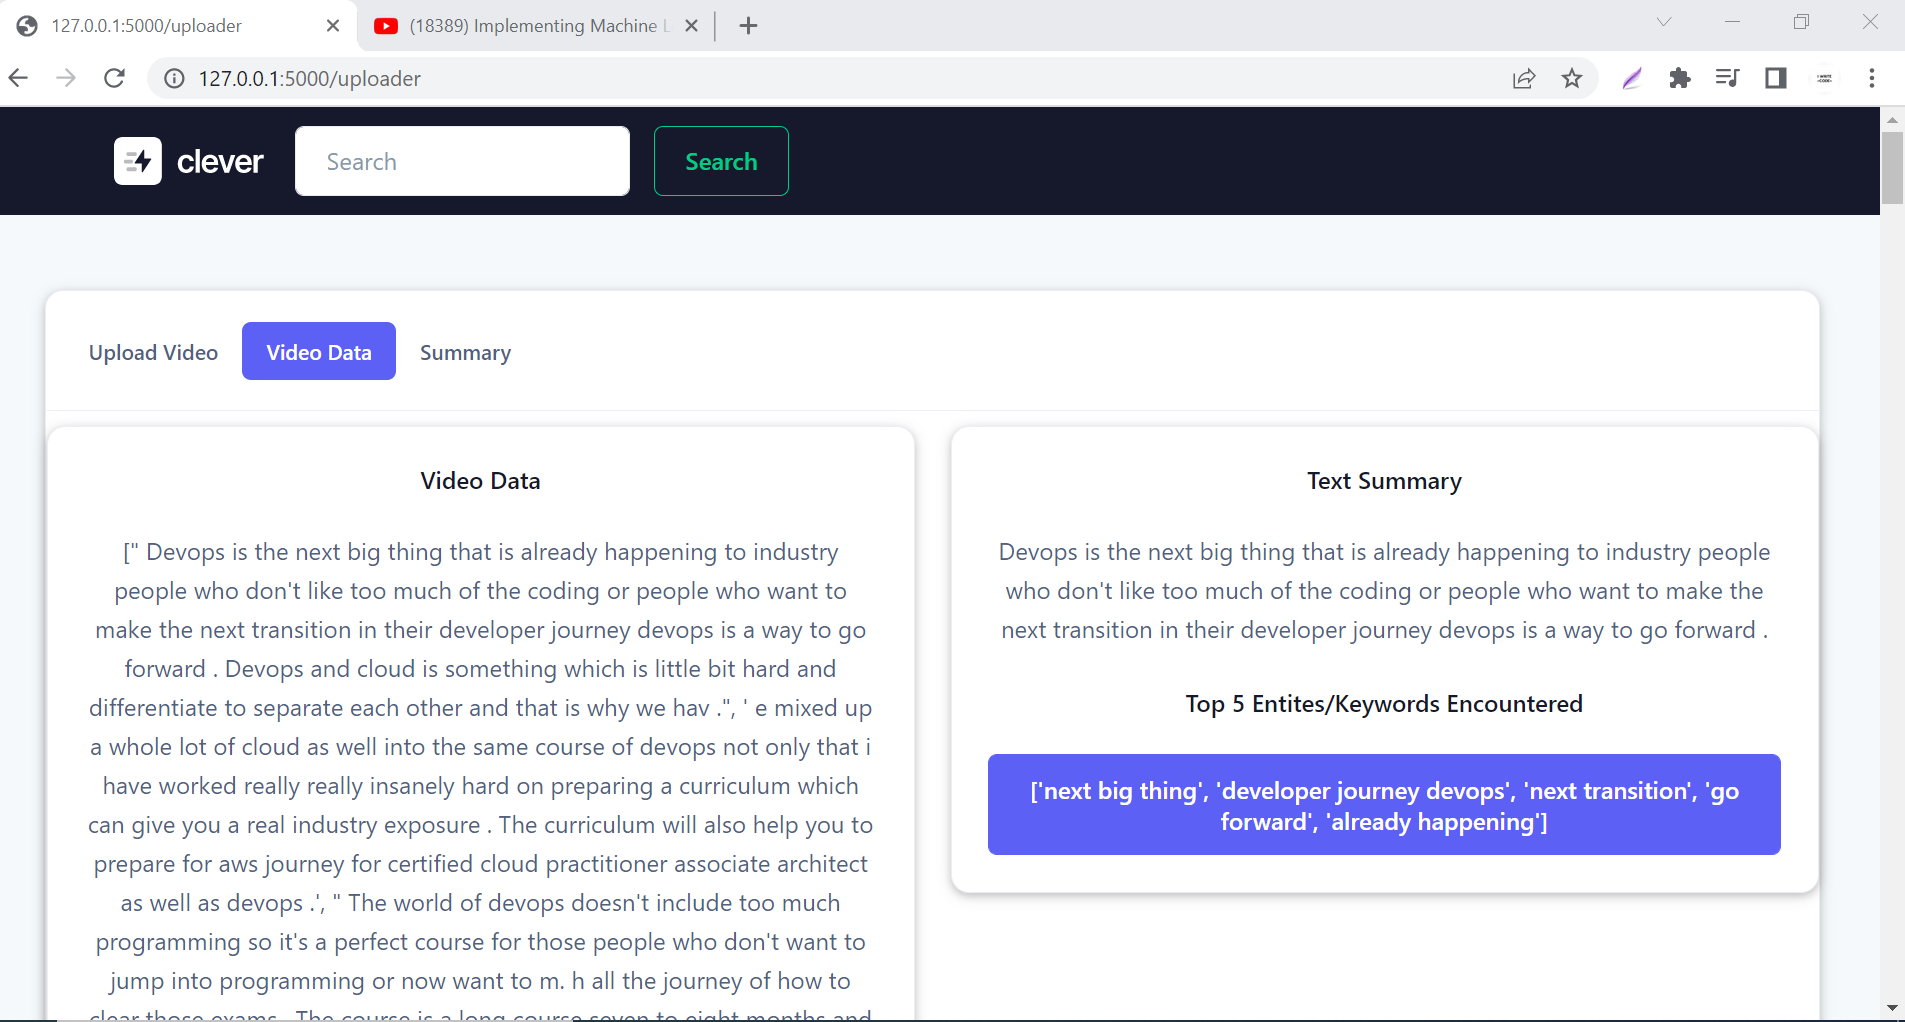Click the address bar URL
1905x1022 pixels.
(x=310, y=78)
